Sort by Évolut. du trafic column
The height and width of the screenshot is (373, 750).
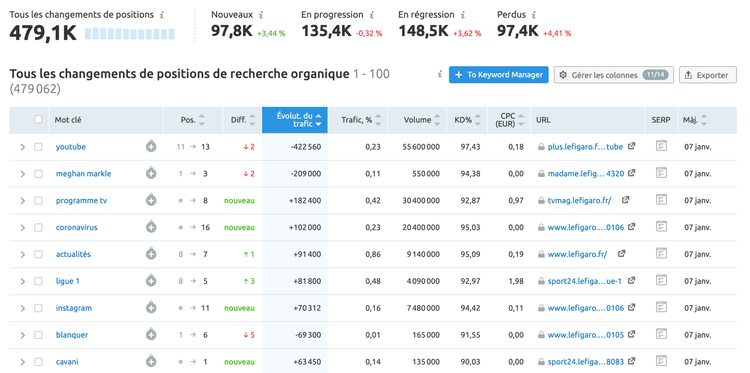[x=295, y=120]
